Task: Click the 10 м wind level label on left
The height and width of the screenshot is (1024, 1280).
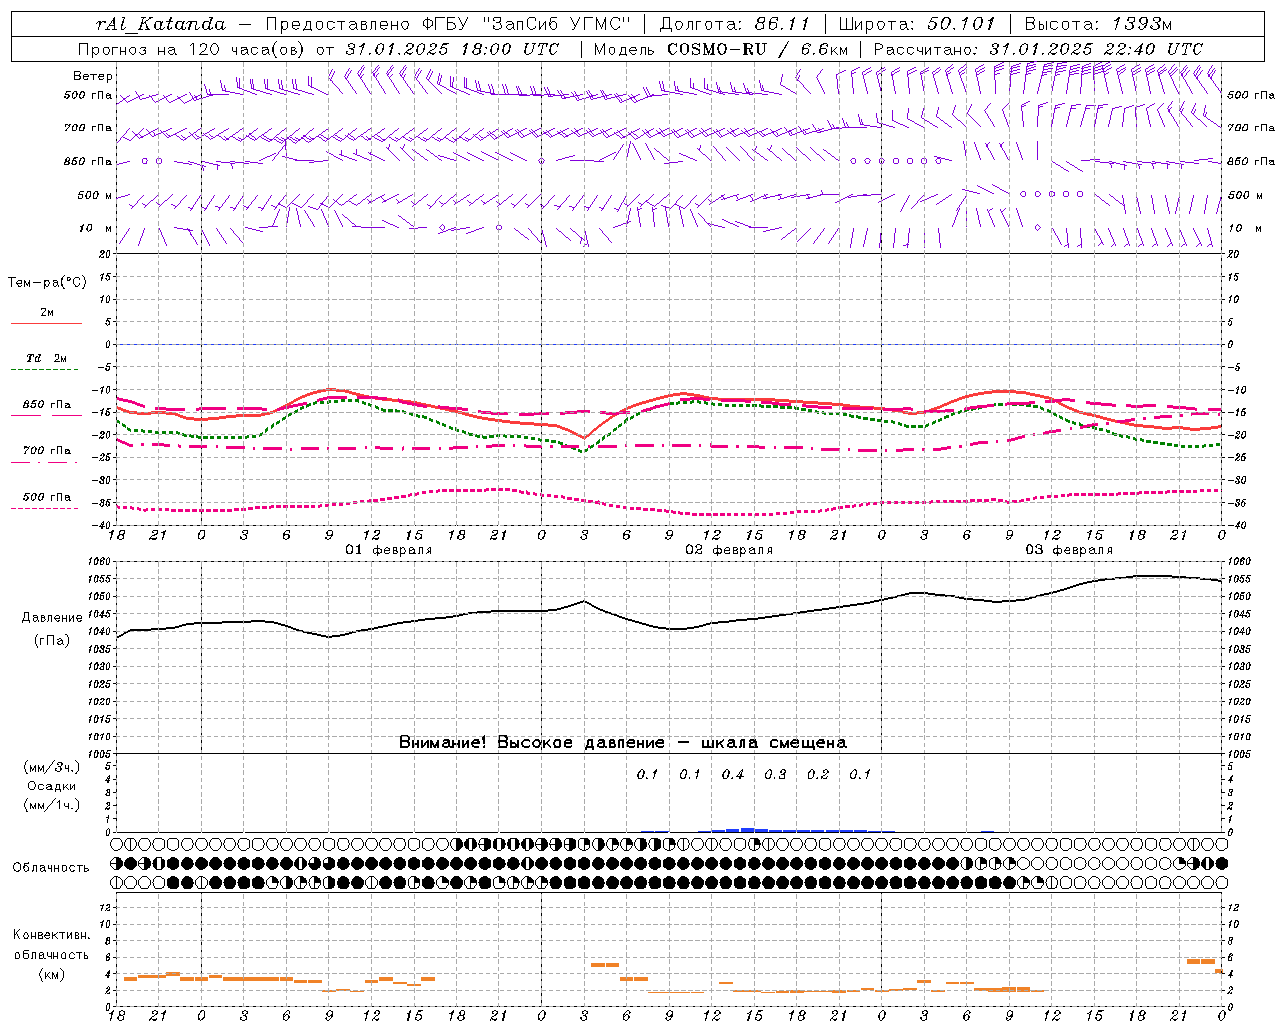Action: click(x=96, y=229)
